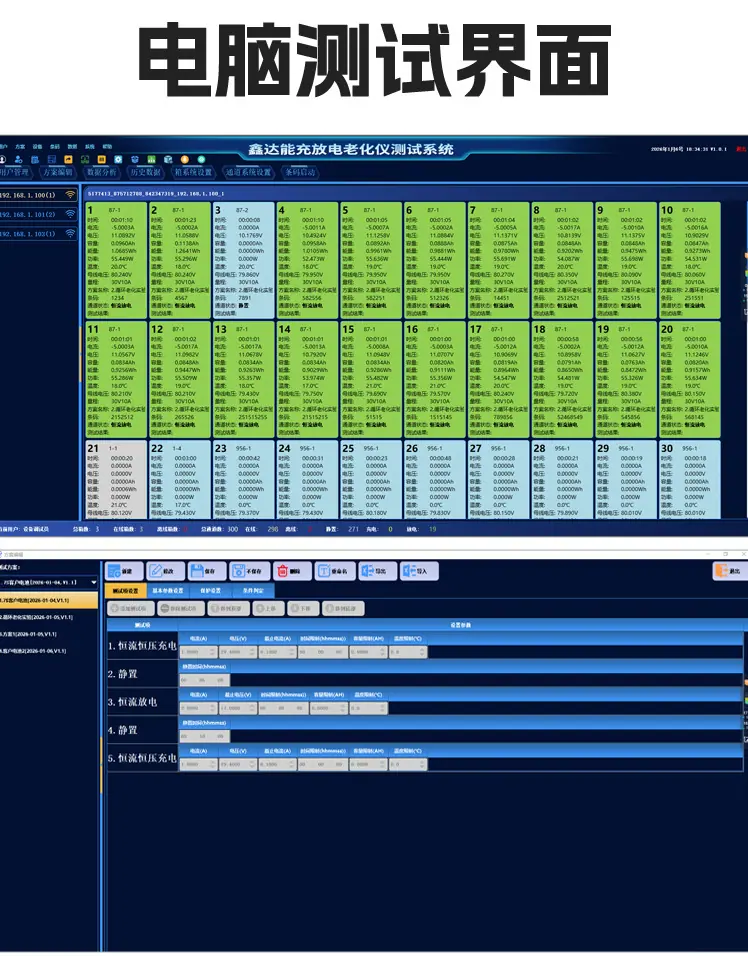Open 箱系统设置 tab
The image size is (748, 956).
click(193, 173)
